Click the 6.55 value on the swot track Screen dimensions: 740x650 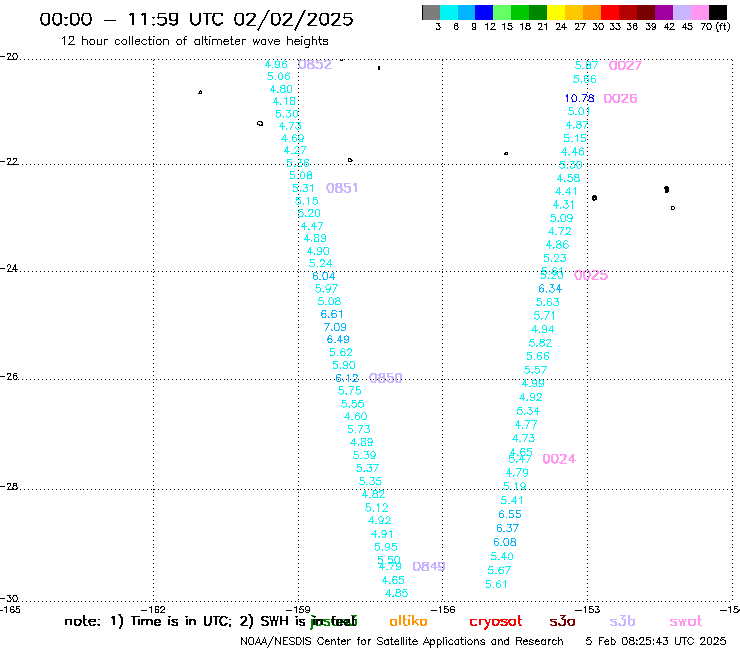[510, 514]
